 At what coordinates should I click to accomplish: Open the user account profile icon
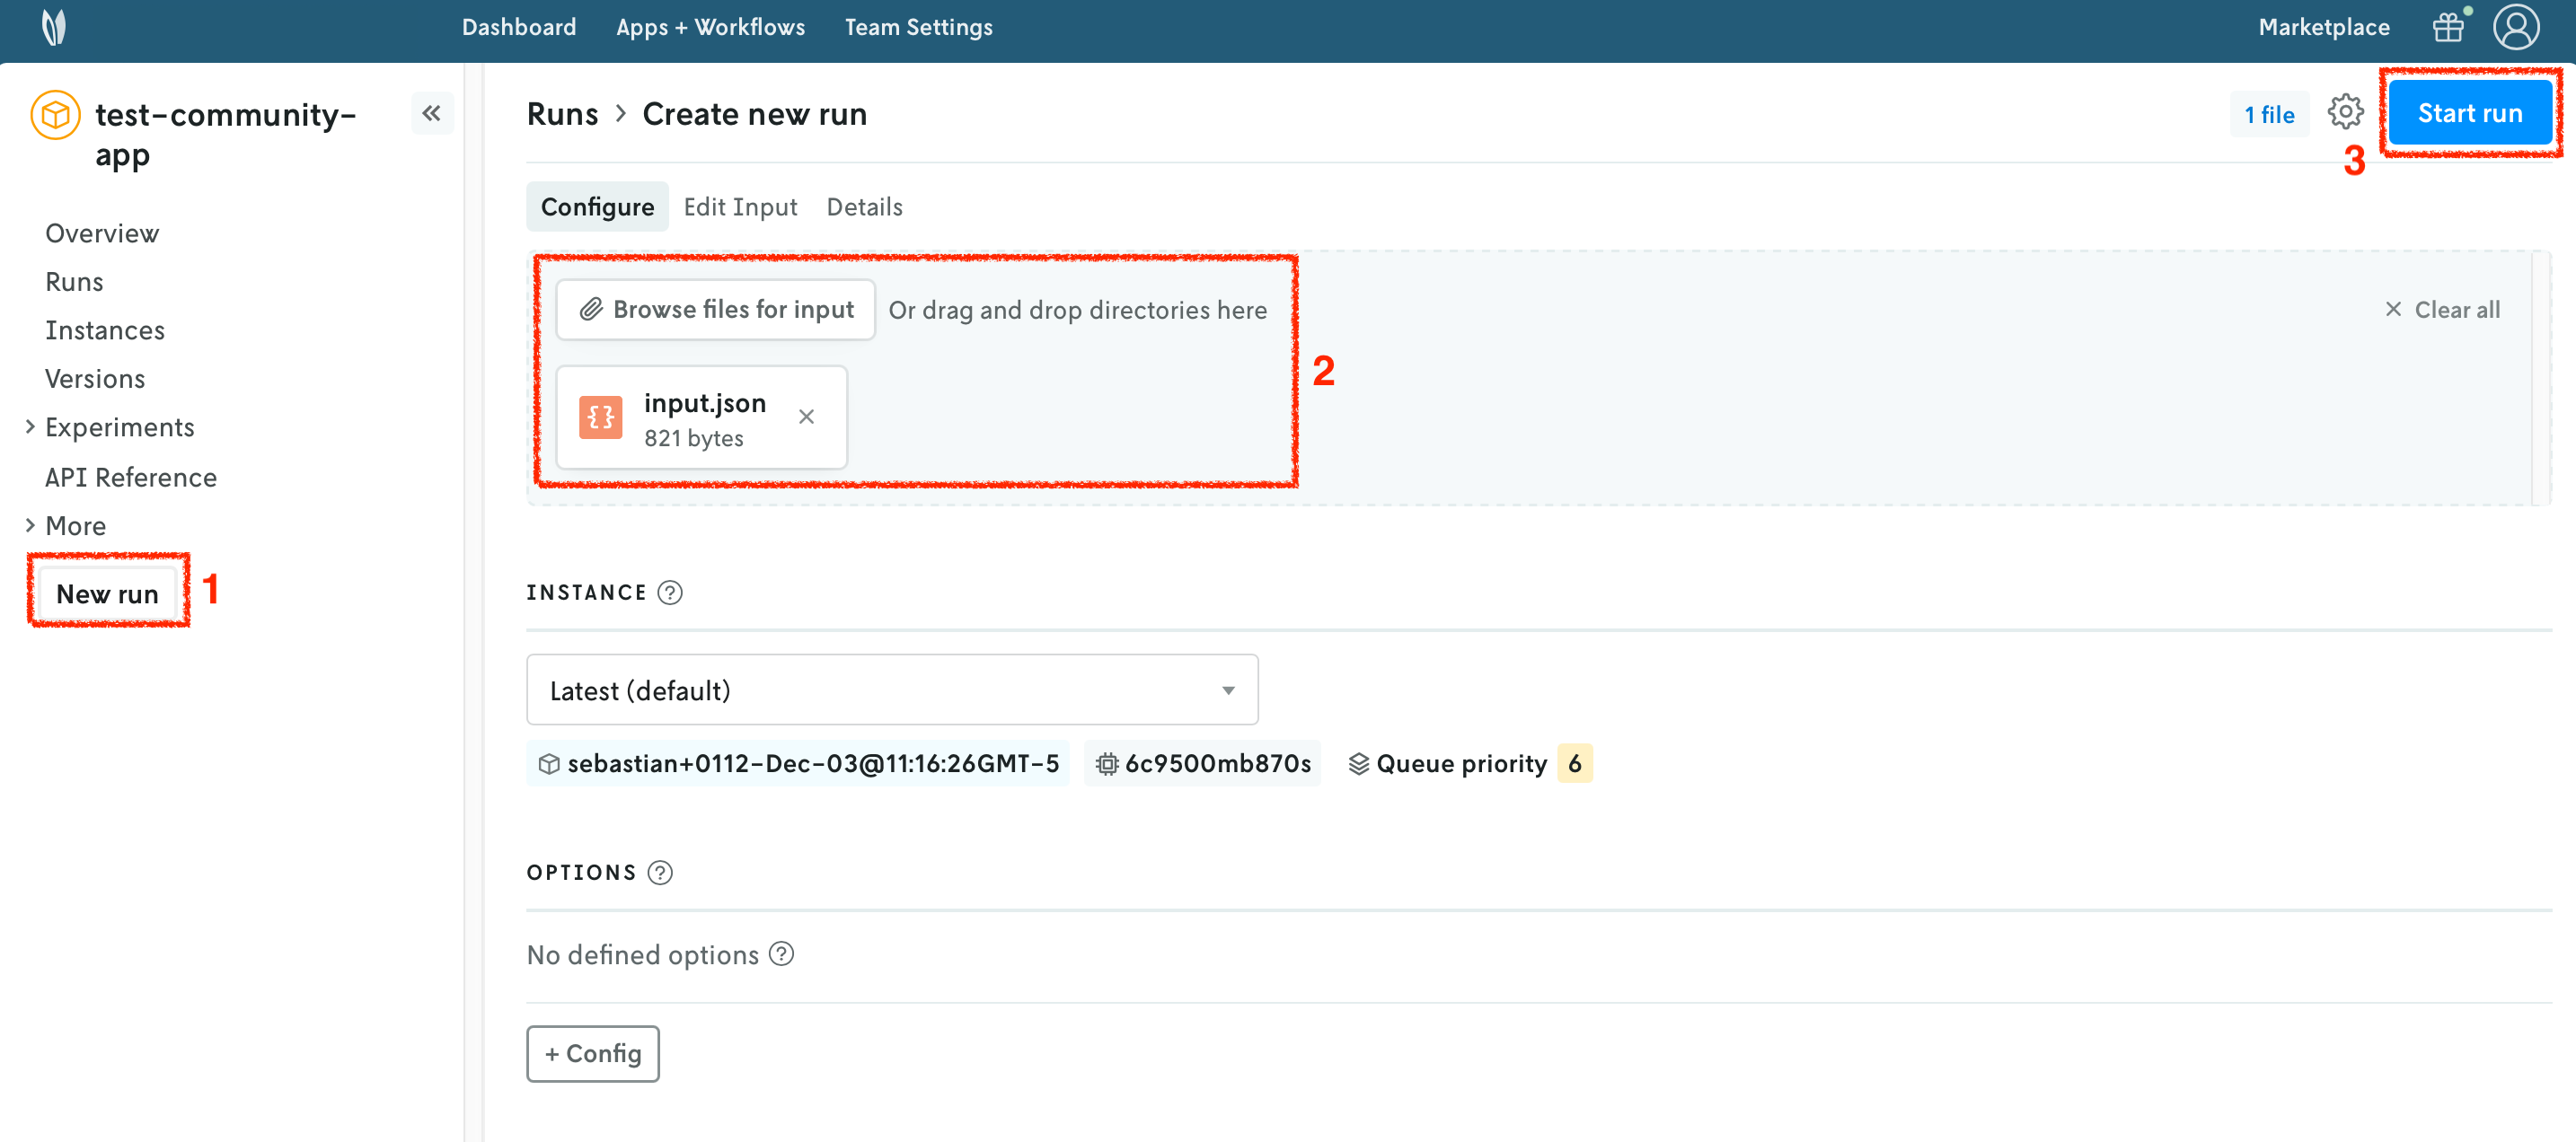coord(2515,27)
